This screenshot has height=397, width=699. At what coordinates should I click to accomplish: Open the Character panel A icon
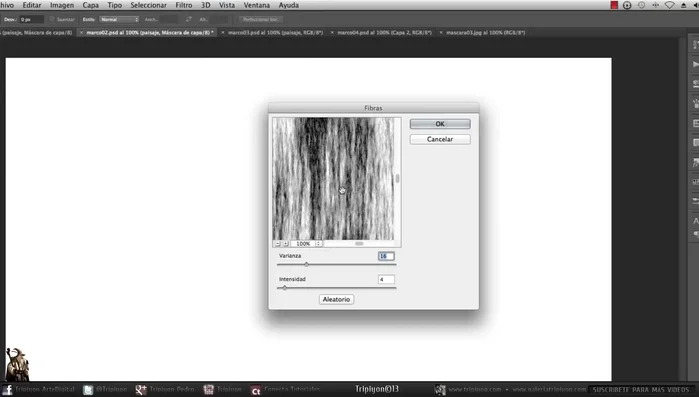695,221
